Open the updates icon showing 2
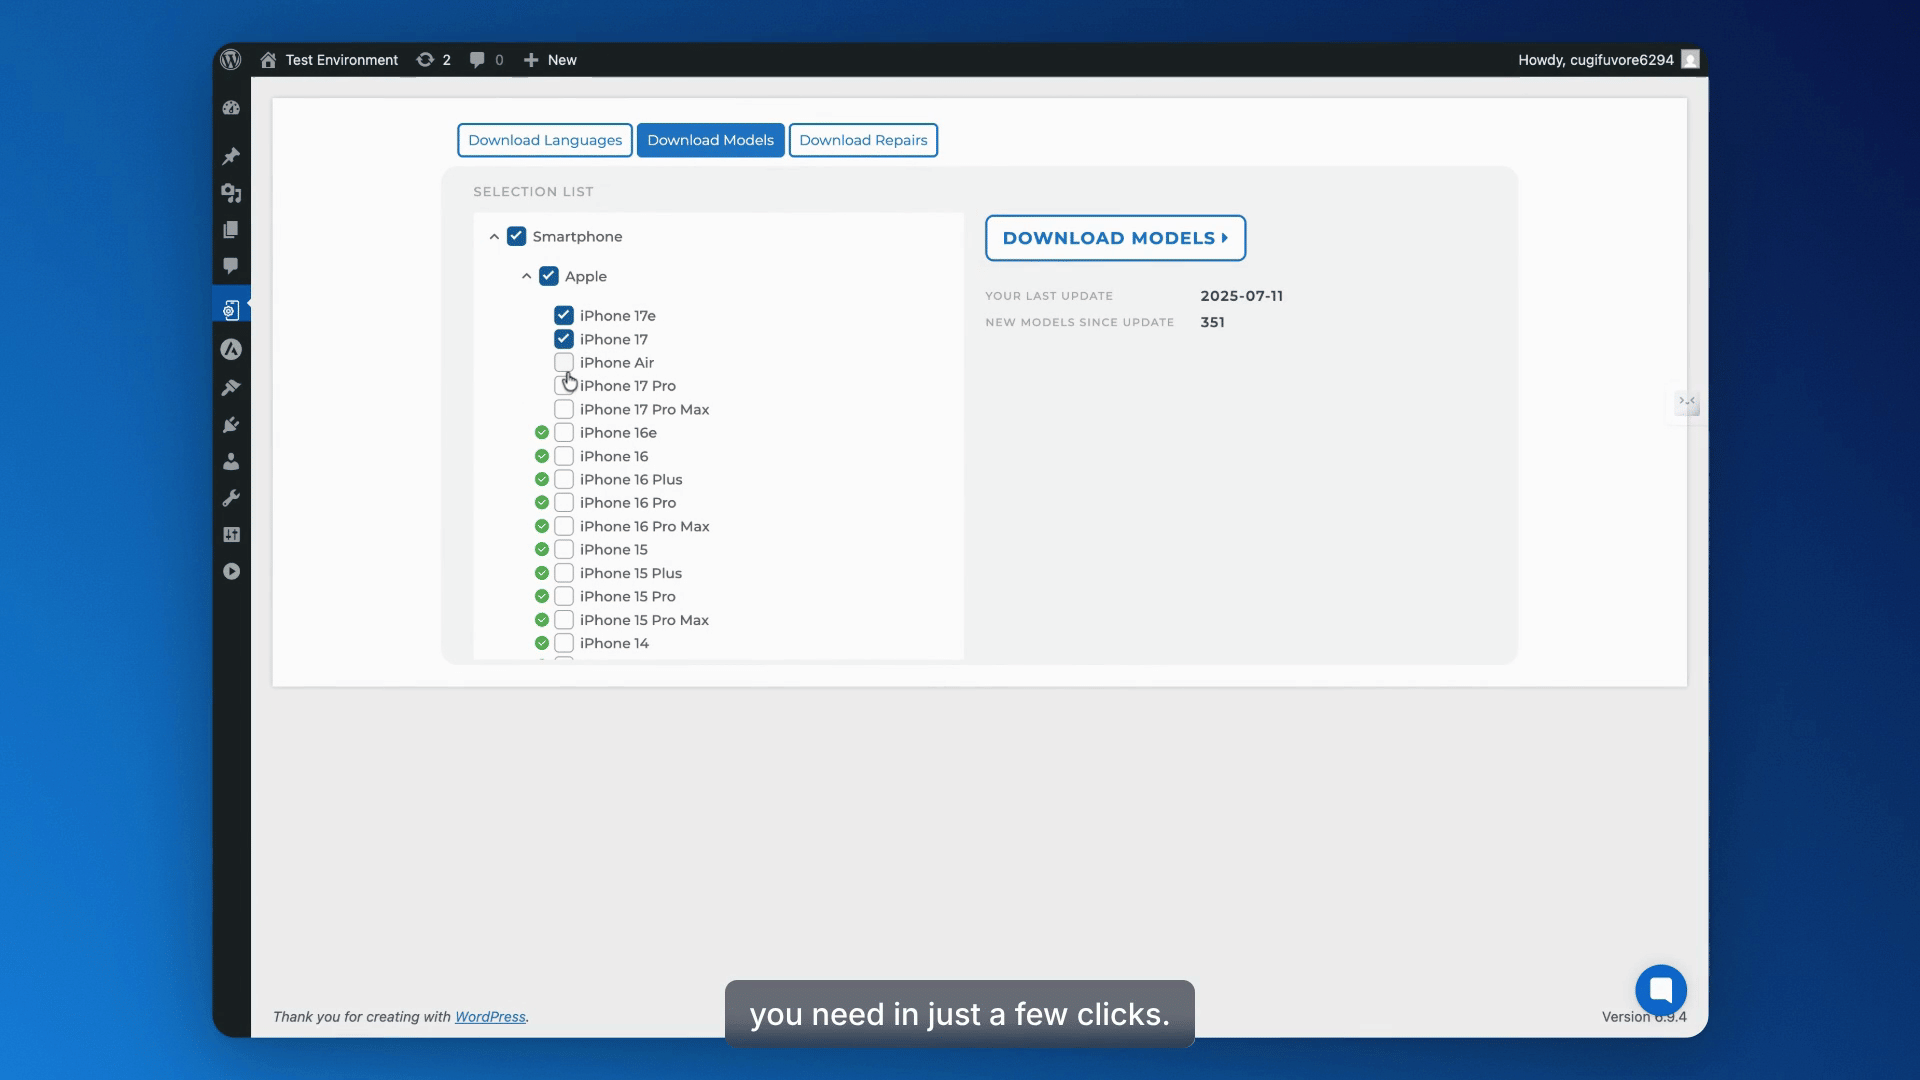This screenshot has width=1920, height=1080. tap(425, 60)
